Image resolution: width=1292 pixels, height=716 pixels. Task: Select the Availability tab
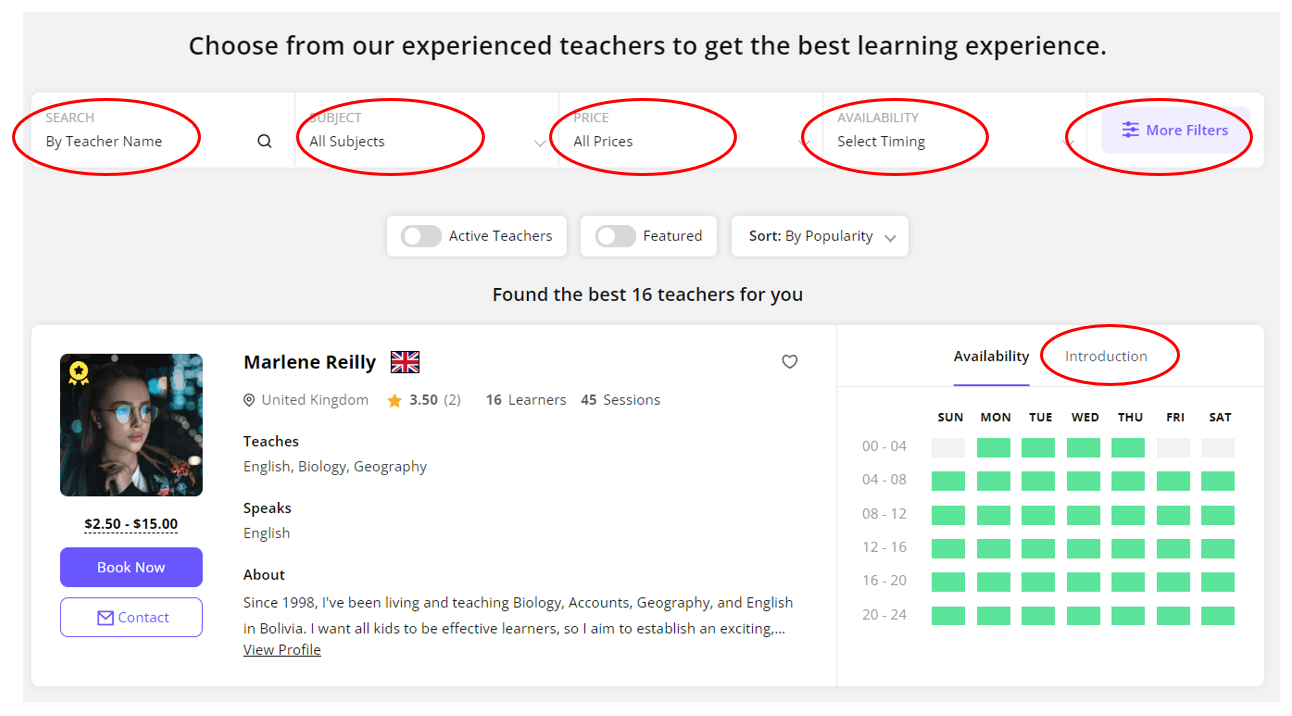pyautogui.click(x=991, y=356)
